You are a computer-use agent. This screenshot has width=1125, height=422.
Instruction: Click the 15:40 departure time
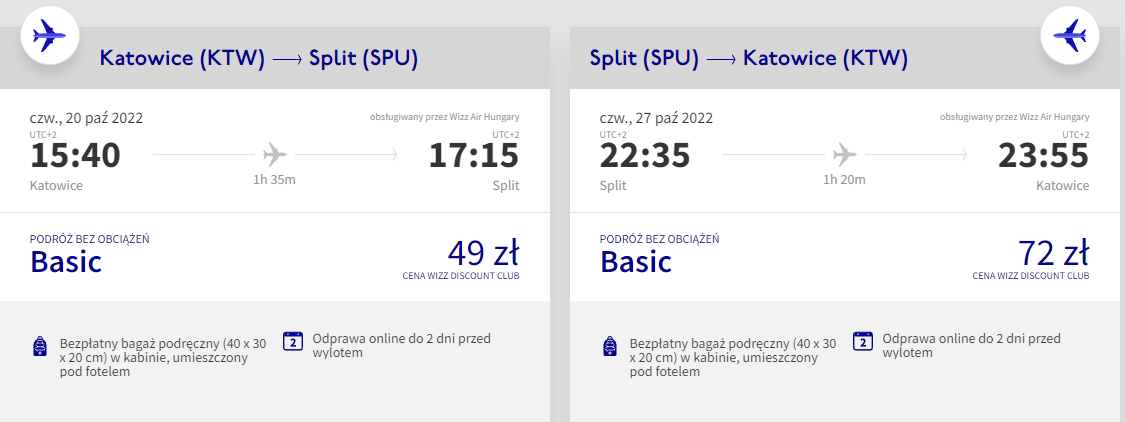pyautogui.click(x=75, y=155)
